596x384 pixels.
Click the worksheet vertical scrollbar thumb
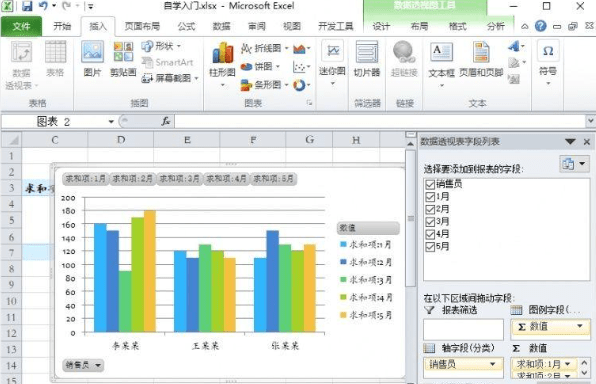(411, 218)
